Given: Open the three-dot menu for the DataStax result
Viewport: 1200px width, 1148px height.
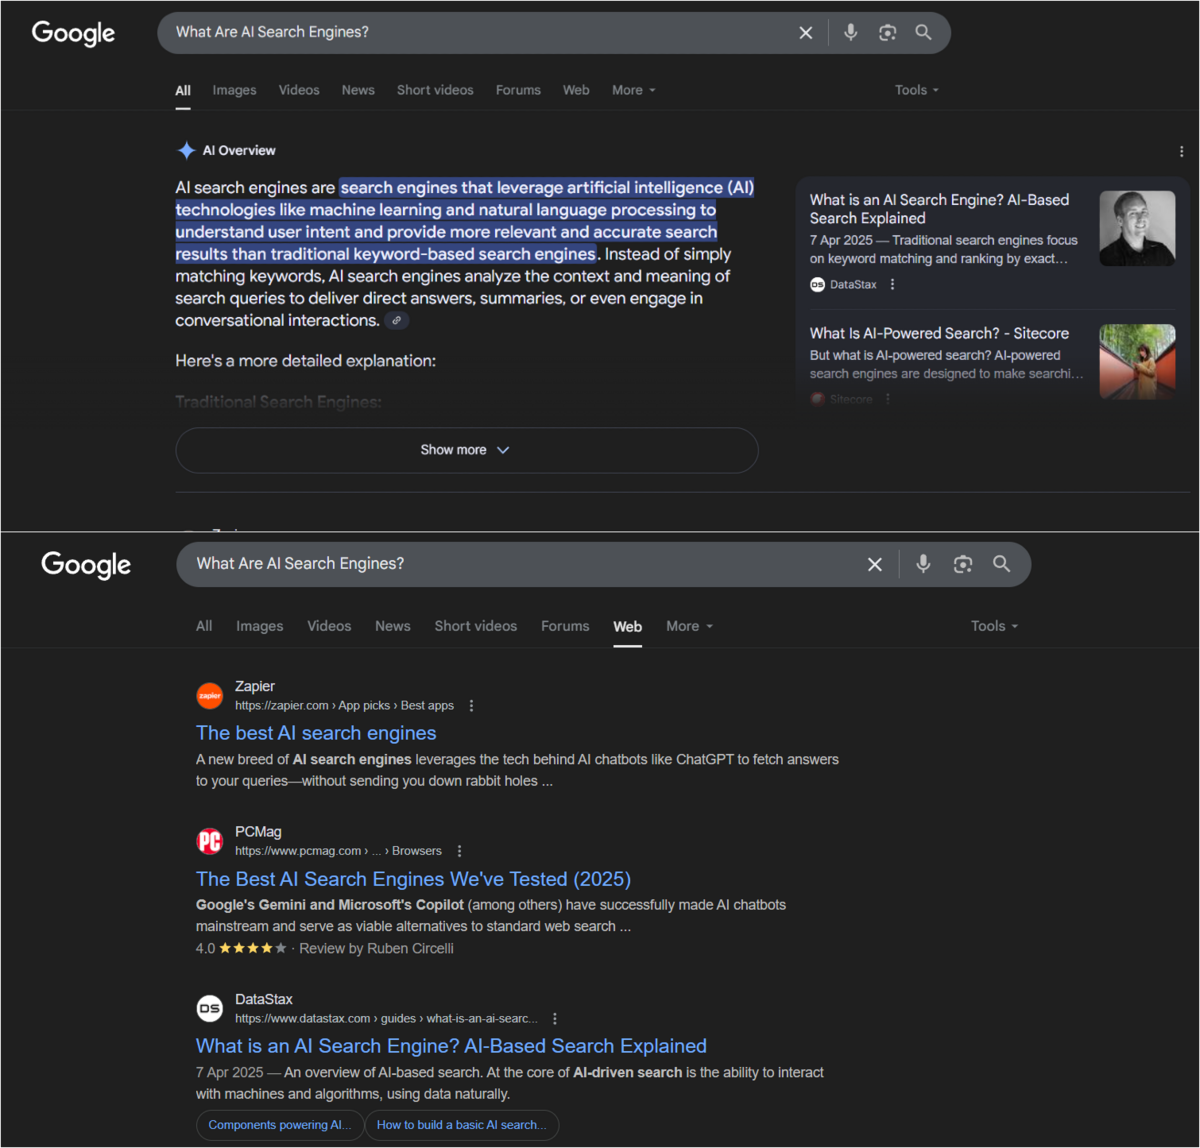Looking at the screenshot, I should point(555,1019).
